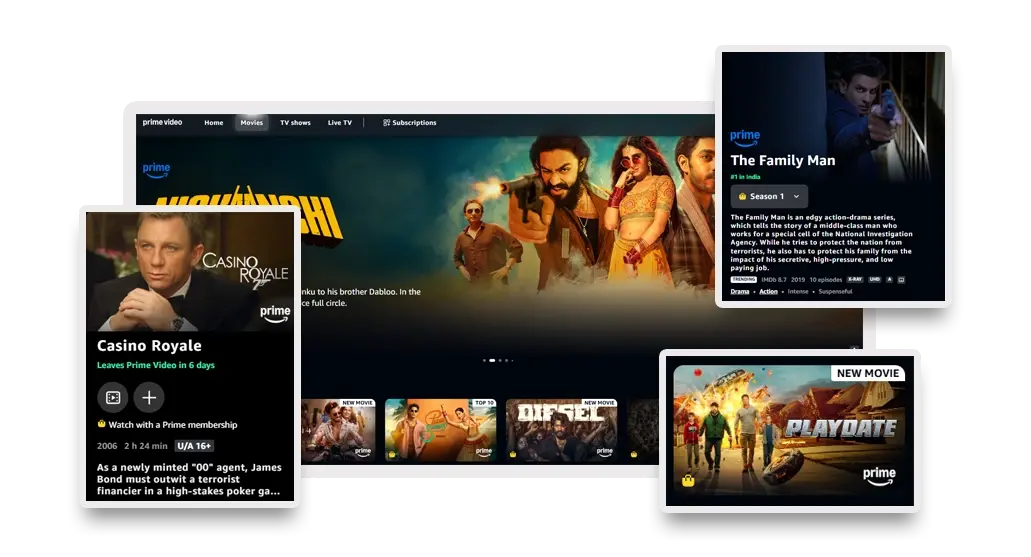Click the UHD badge

click(x=875, y=279)
